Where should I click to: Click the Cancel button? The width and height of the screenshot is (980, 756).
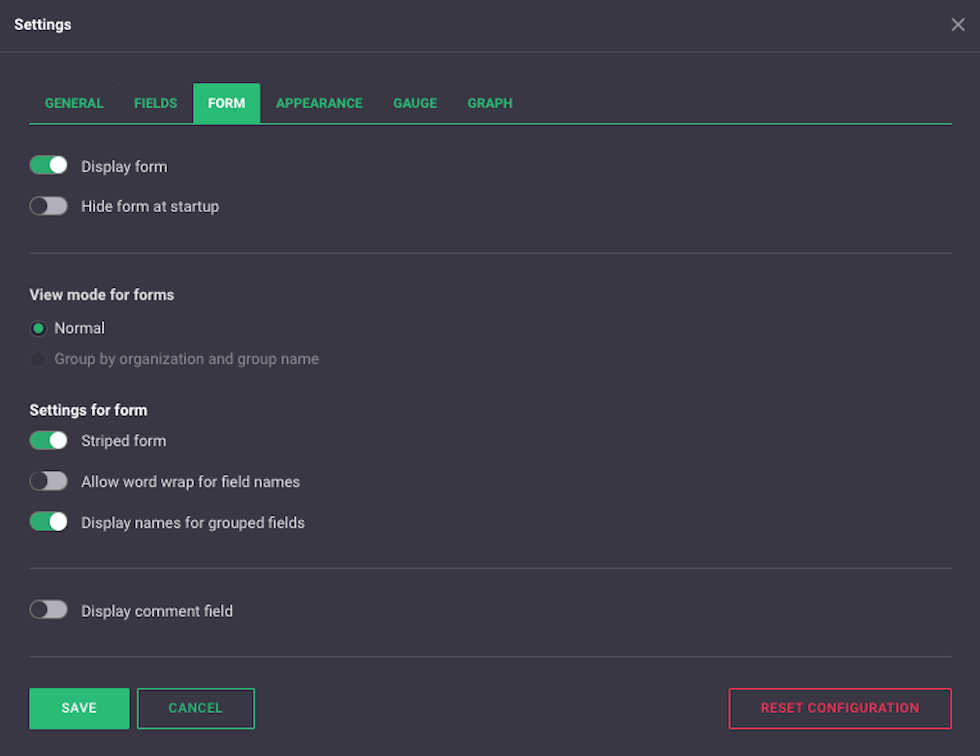pyautogui.click(x=196, y=708)
